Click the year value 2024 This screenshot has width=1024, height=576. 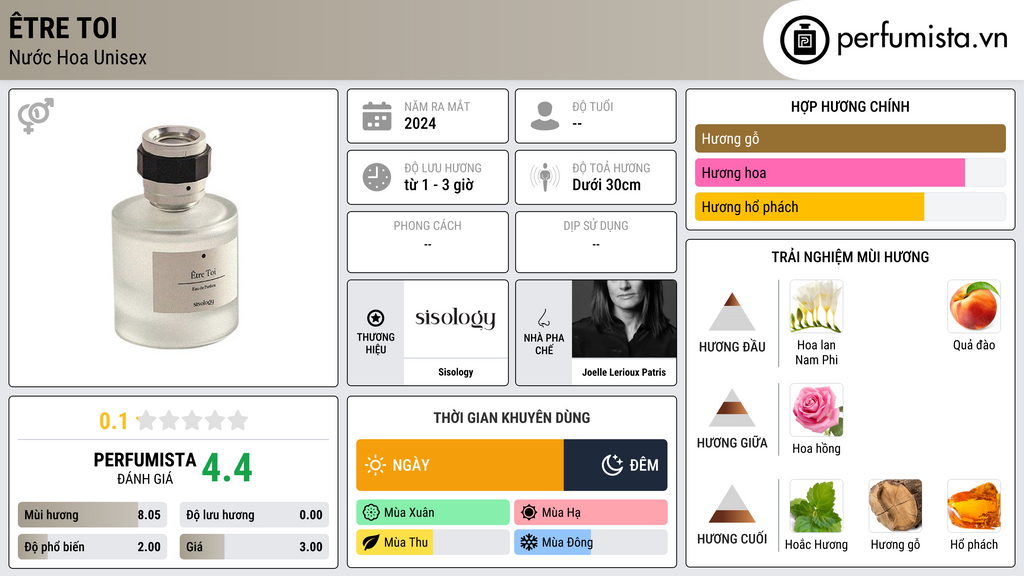(420, 123)
